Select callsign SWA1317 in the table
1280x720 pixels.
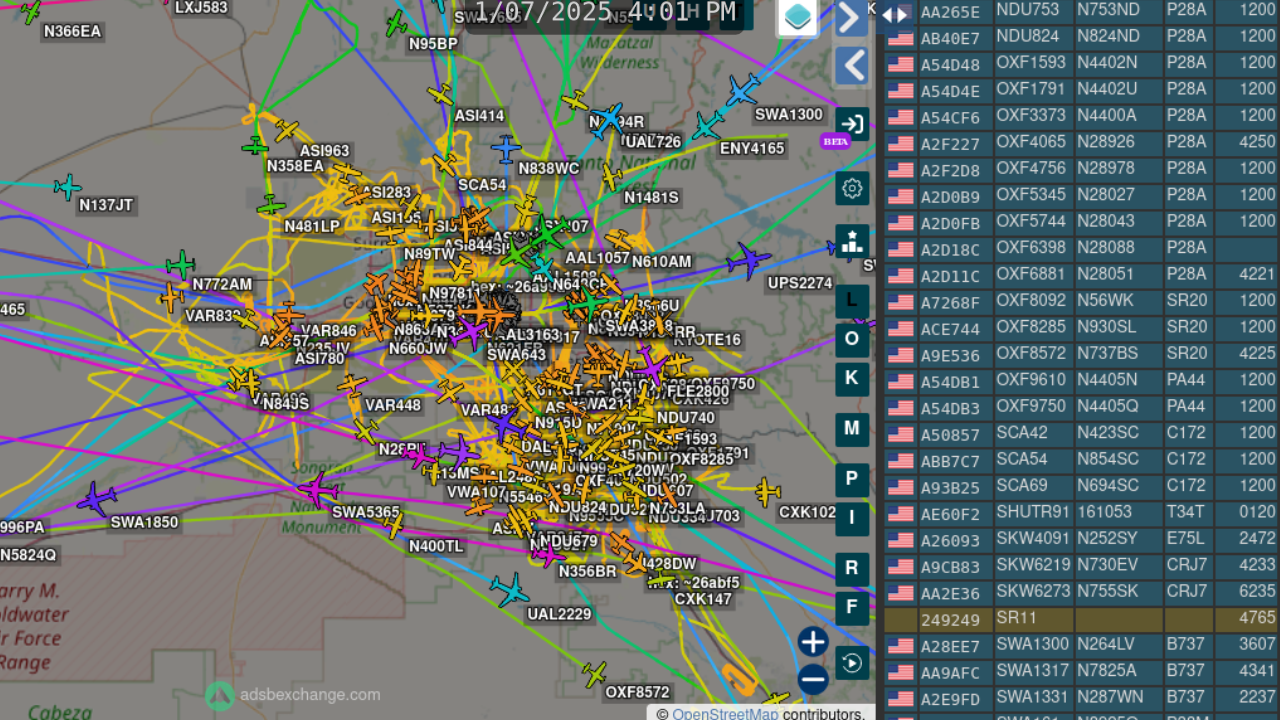point(1033,671)
